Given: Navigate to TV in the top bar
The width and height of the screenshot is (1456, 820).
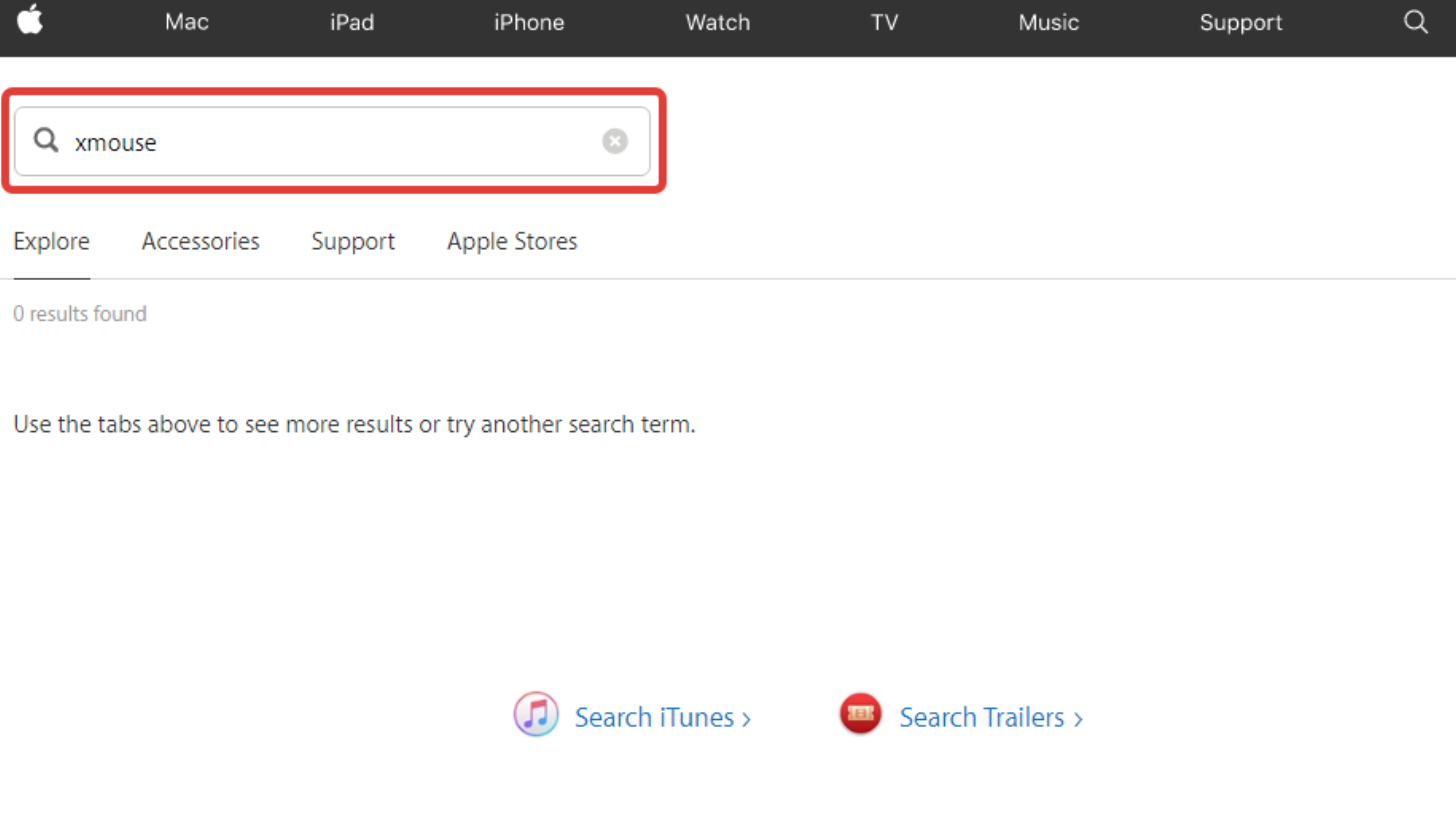Looking at the screenshot, I should click(884, 22).
